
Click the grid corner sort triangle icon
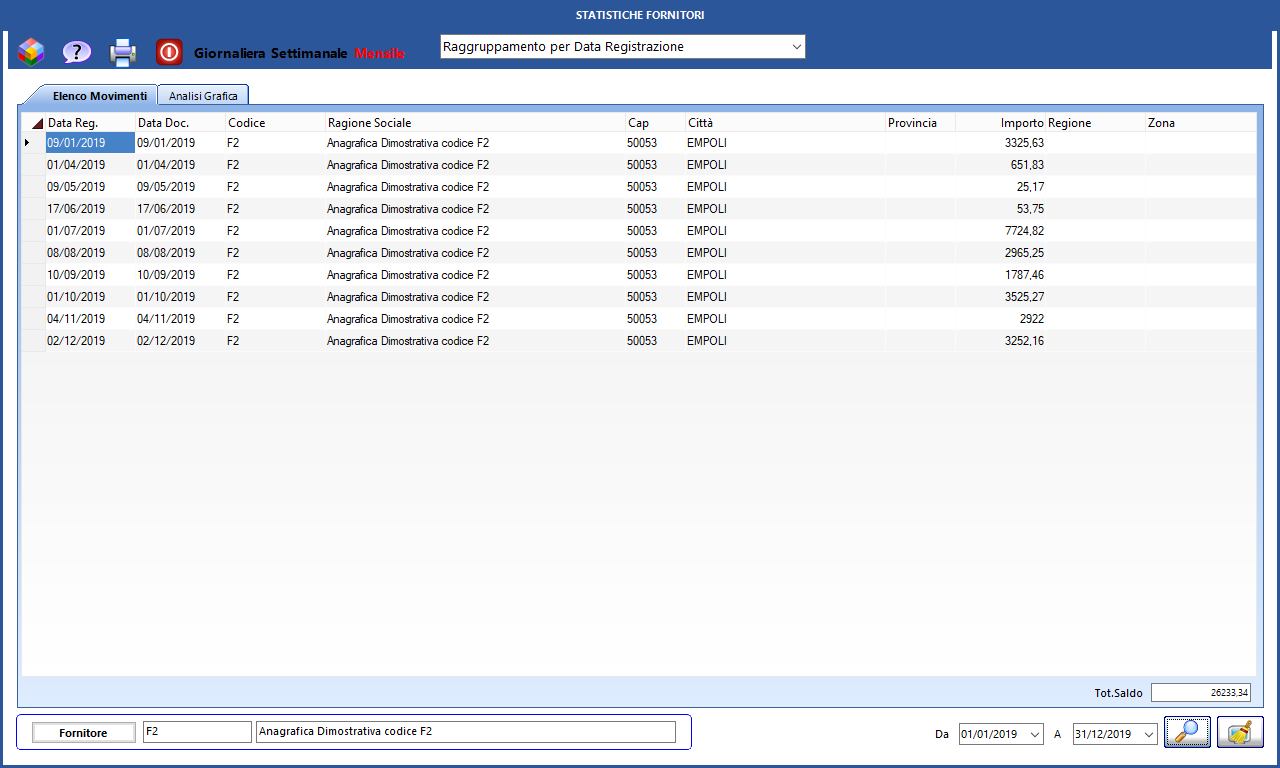pos(37,123)
